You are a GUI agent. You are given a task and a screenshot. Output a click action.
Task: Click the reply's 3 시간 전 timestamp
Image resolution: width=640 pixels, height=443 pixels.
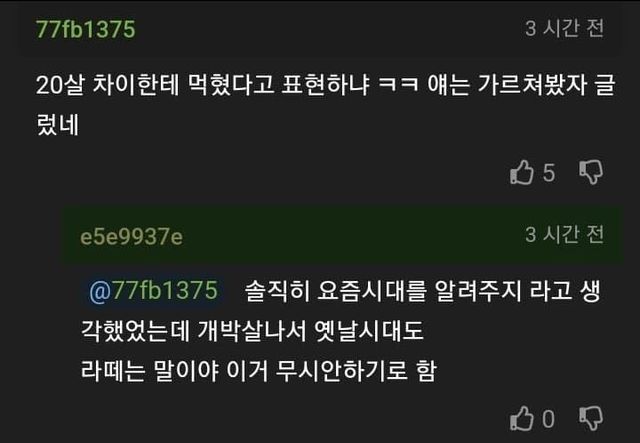pos(565,236)
